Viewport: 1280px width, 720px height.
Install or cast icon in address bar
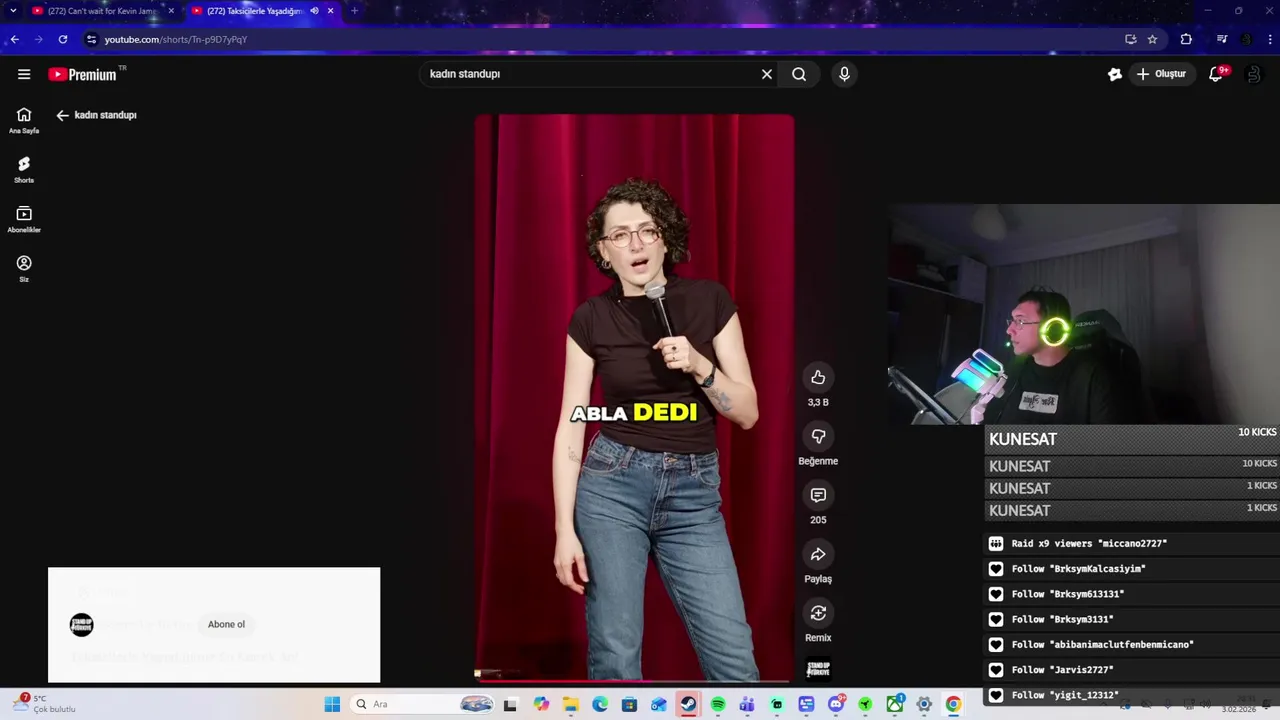point(1130,39)
